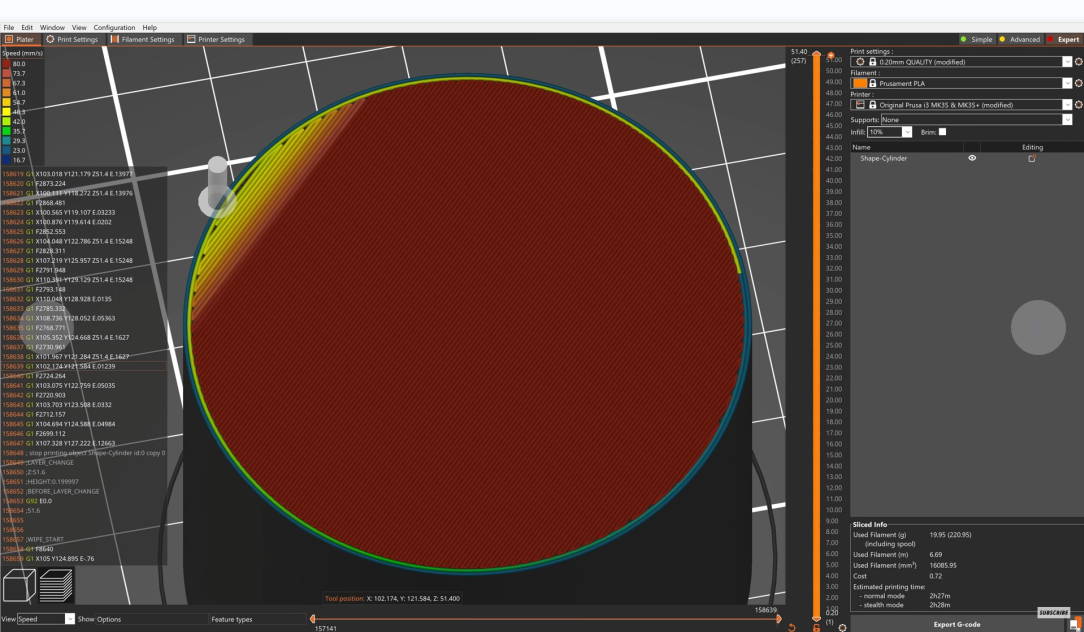Click nozzle tool marker in 3D preview
The height and width of the screenshot is (632, 1084).
point(217,186)
